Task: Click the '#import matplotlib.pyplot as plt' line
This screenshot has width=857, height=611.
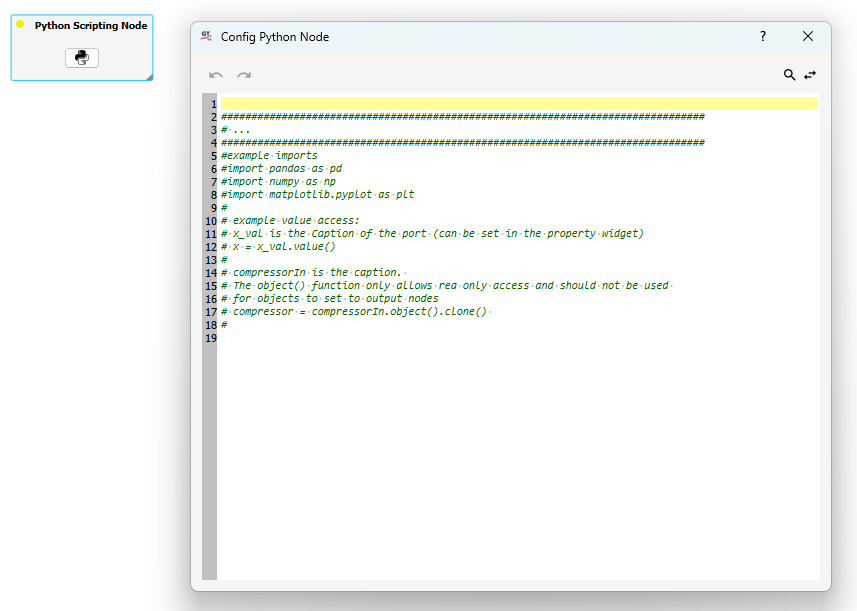Action: 318,195
